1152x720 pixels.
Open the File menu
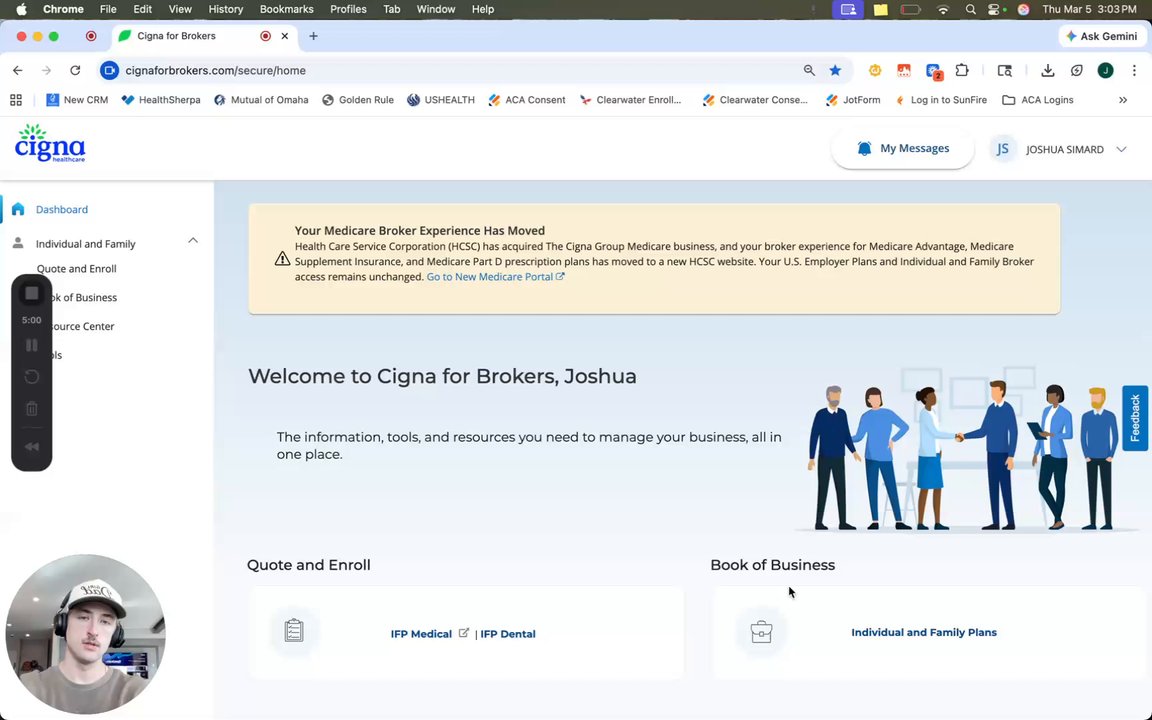pos(108,10)
